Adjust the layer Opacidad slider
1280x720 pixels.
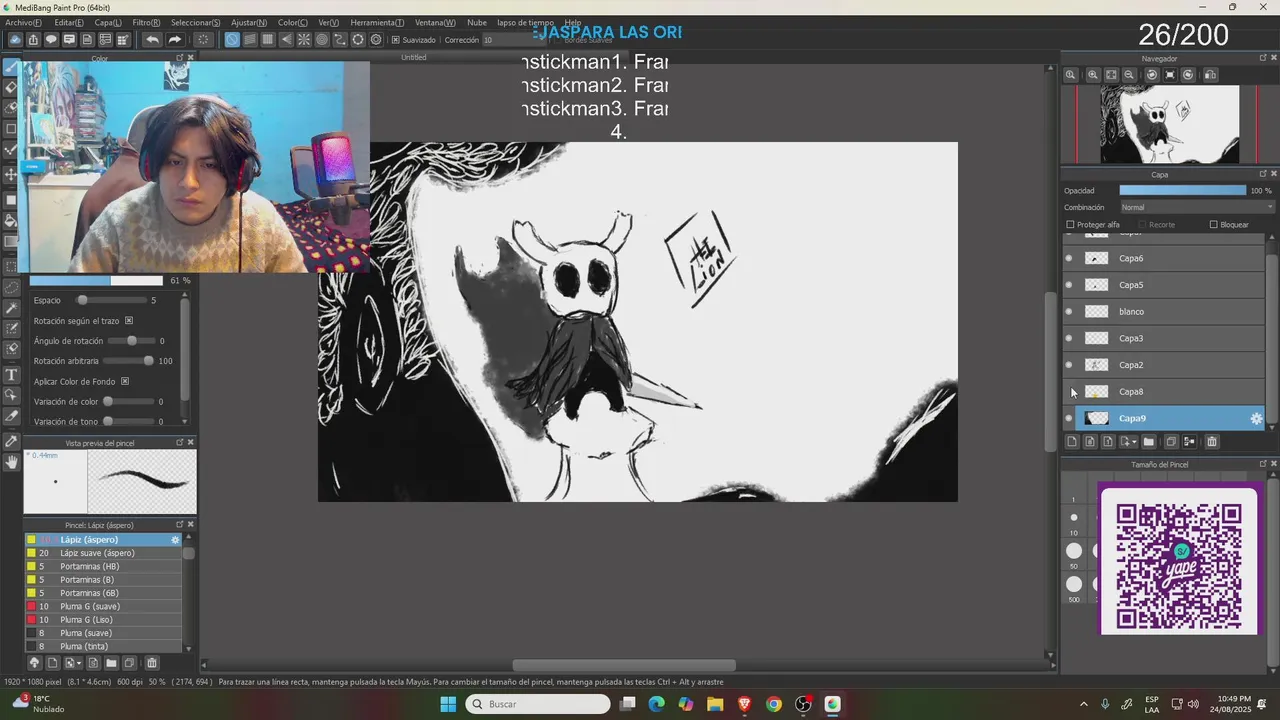click(x=1182, y=190)
